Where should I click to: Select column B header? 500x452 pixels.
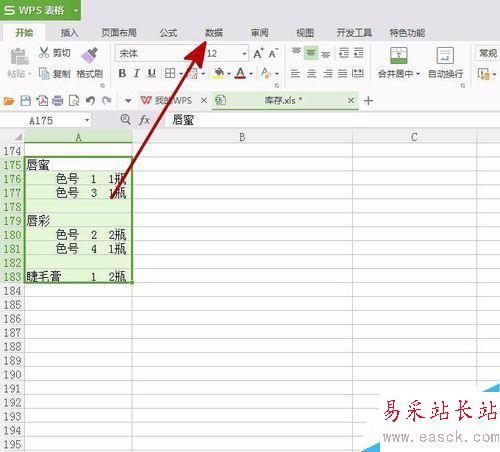tap(242, 137)
